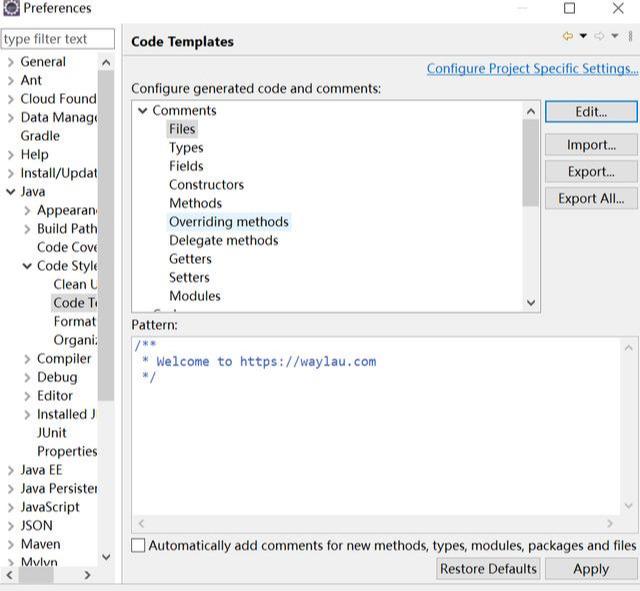Open Organize Imports preferences page

click(x=75, y=340)
